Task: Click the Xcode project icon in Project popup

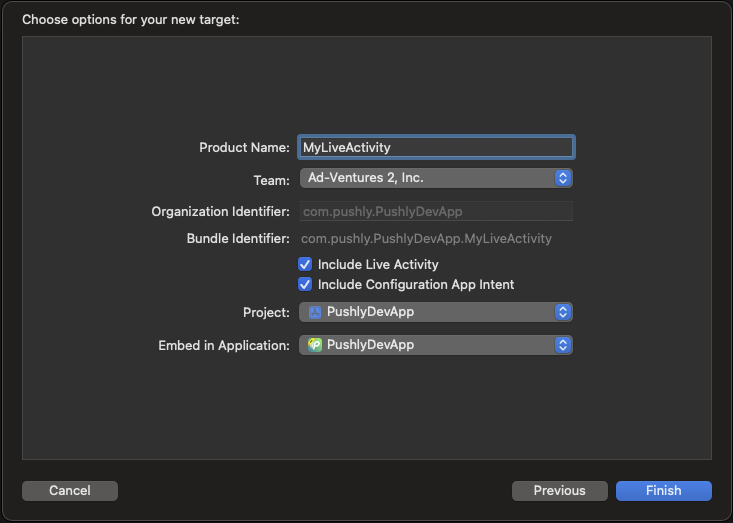Action: click(315, 312)
